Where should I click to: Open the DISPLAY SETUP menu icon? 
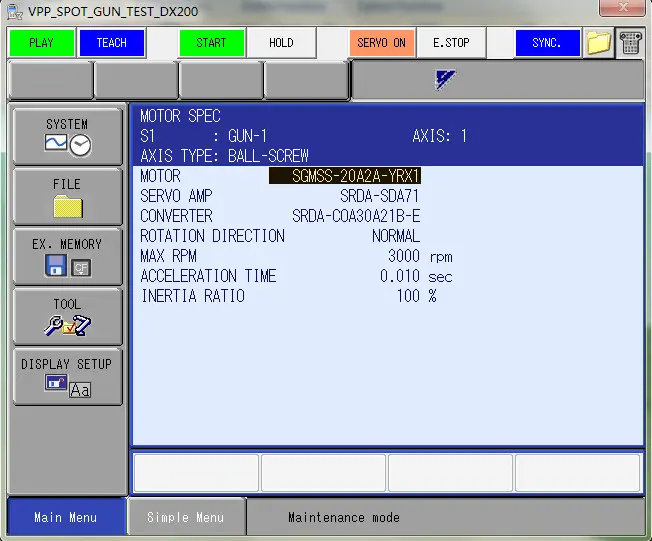click(x=67, y=376)
